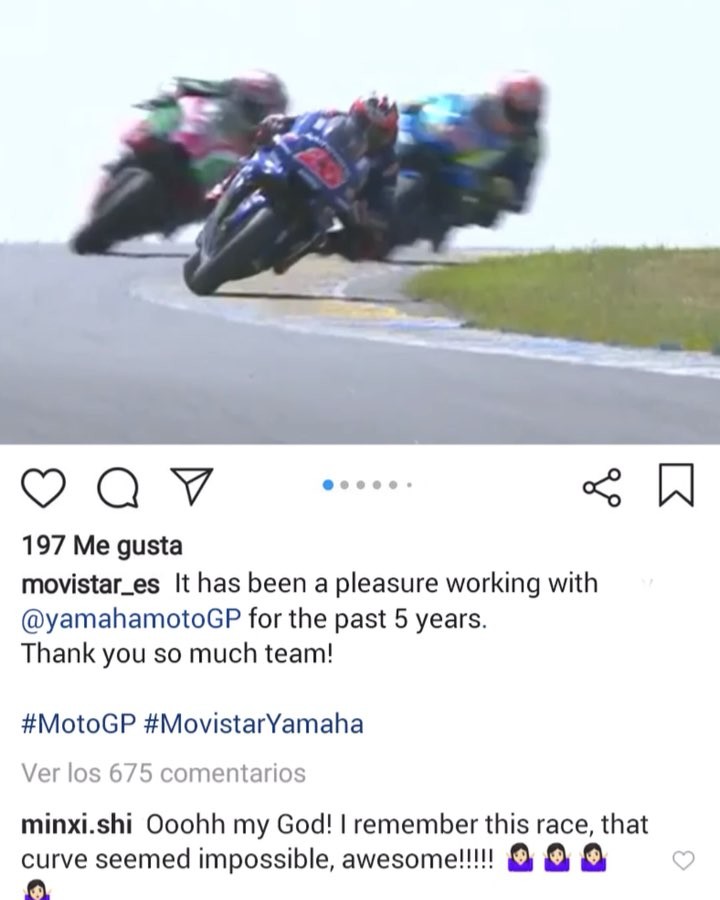Viewport: 720px width, 900px height.
Task: Send post via the paper plane icon
Action: [192, 486]
